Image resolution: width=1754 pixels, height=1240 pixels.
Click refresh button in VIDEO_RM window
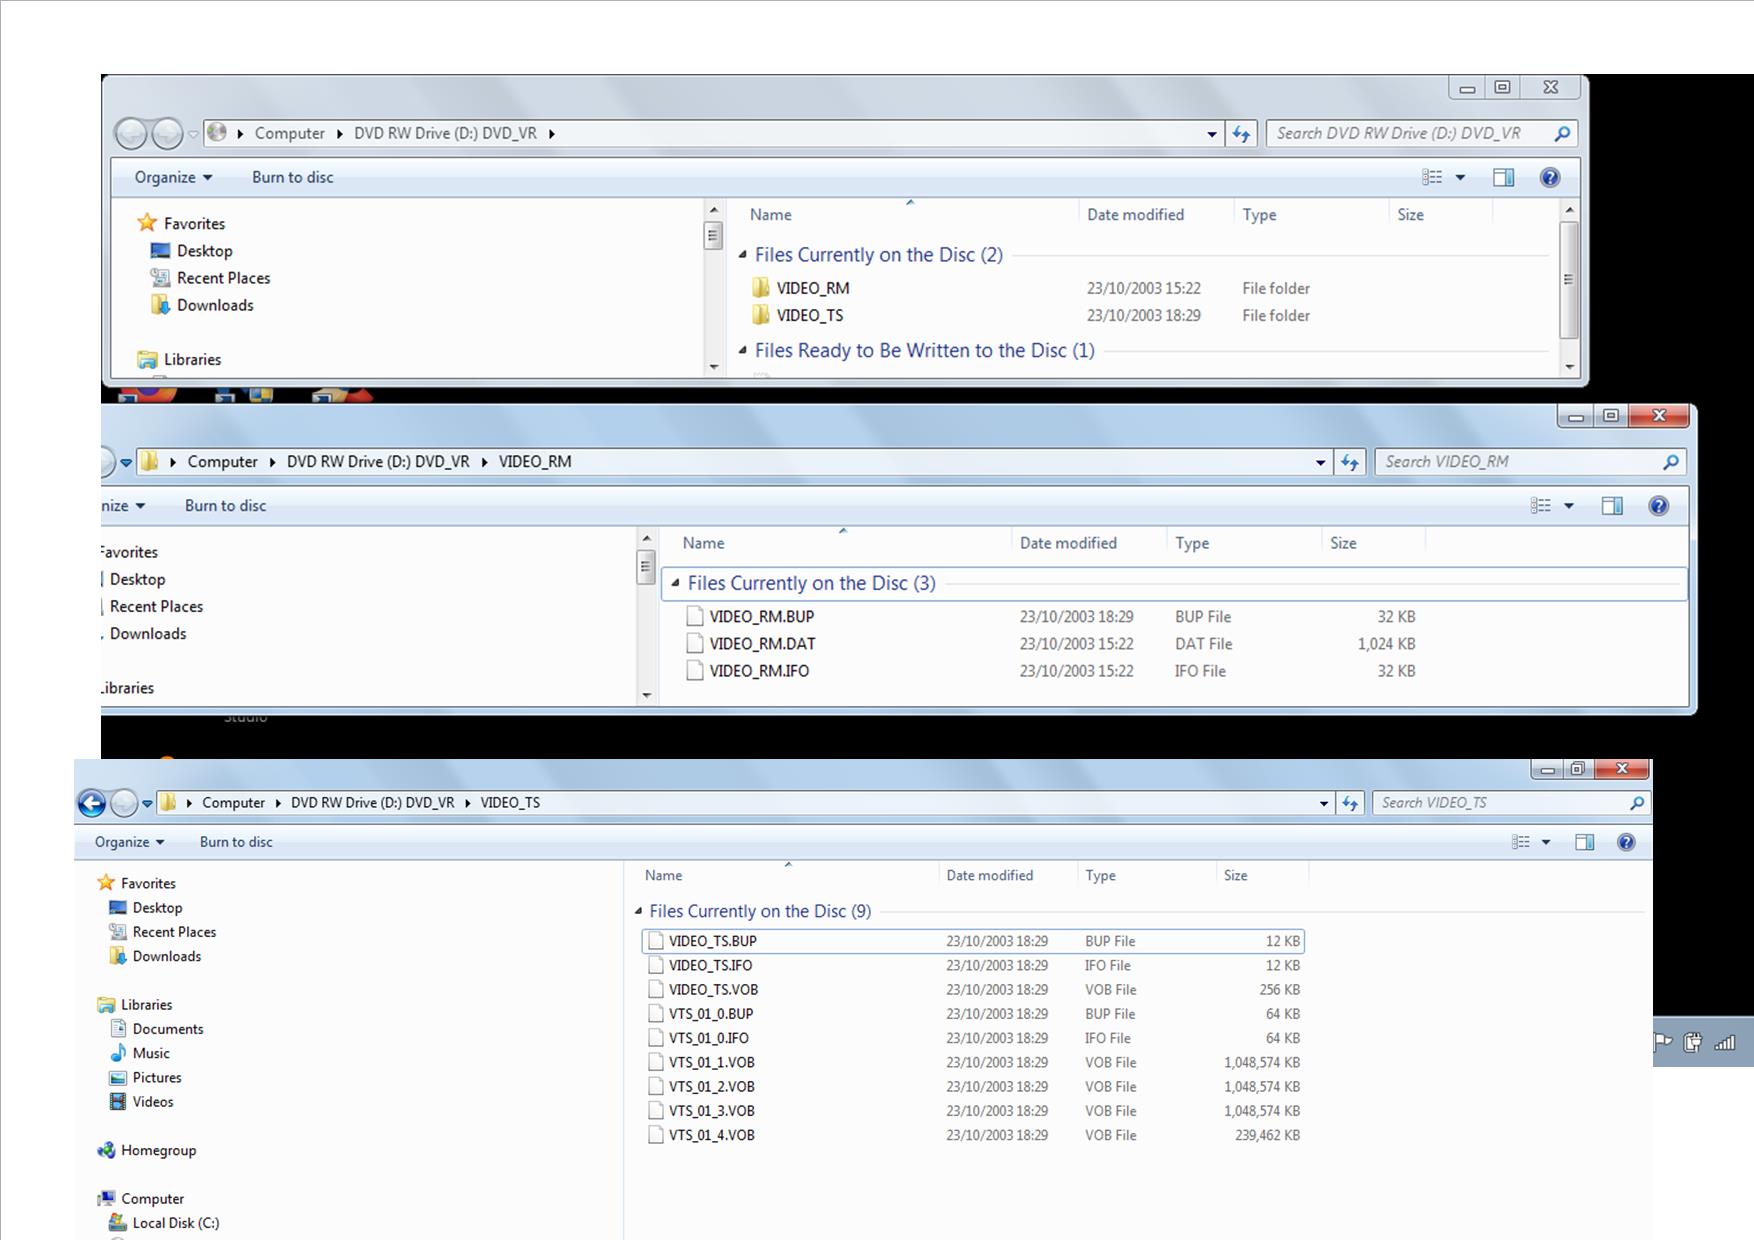[x=1350, y=462]
